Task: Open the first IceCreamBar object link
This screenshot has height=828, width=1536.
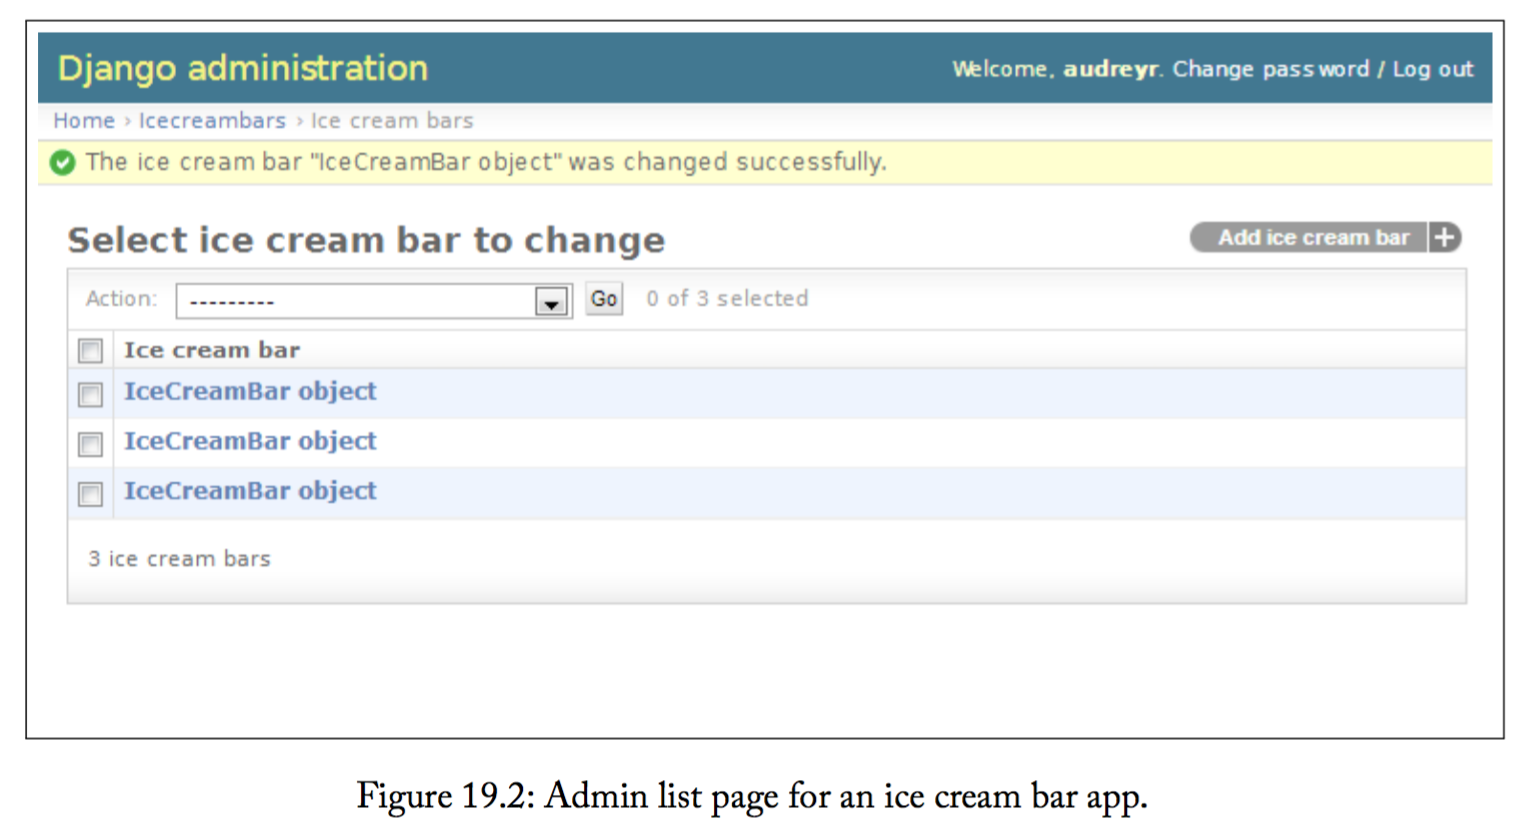Action: pos(250,391)
